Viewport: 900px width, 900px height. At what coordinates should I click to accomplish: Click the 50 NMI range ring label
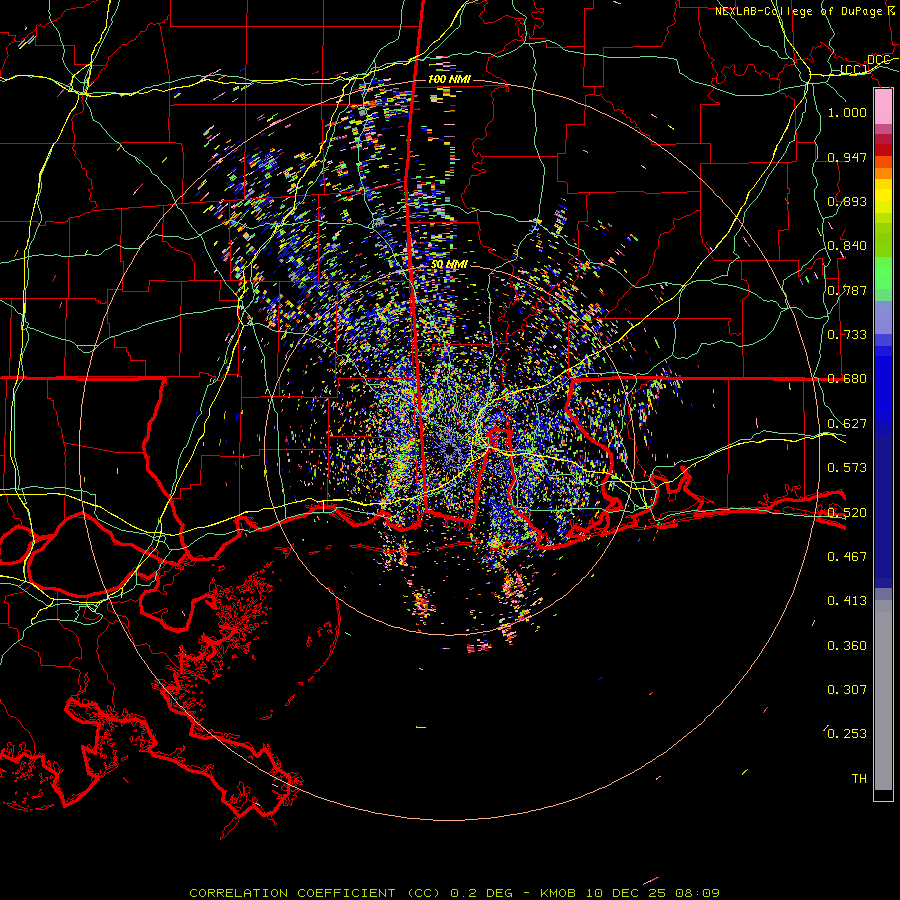point(449,264)
